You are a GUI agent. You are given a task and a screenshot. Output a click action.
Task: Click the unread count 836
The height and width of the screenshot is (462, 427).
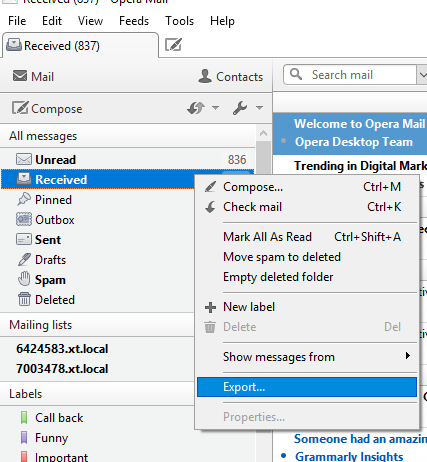(237, 160)
